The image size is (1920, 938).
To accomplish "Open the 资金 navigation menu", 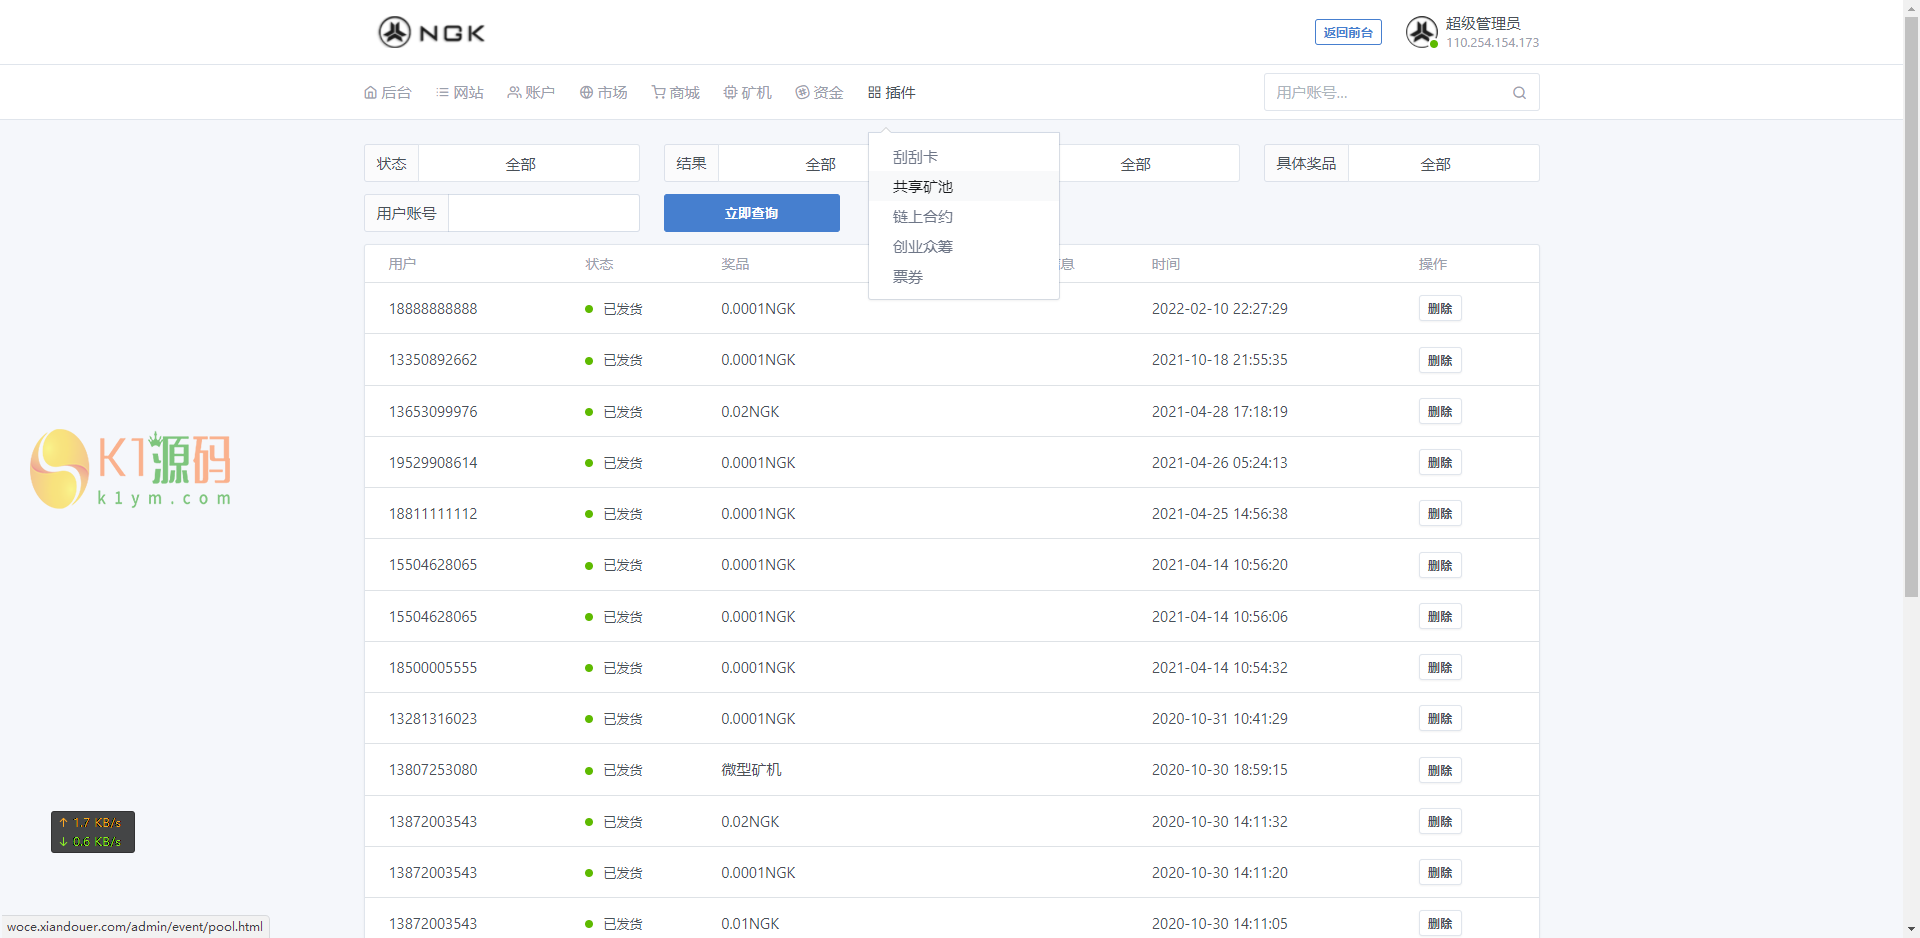I will (820, 93).
